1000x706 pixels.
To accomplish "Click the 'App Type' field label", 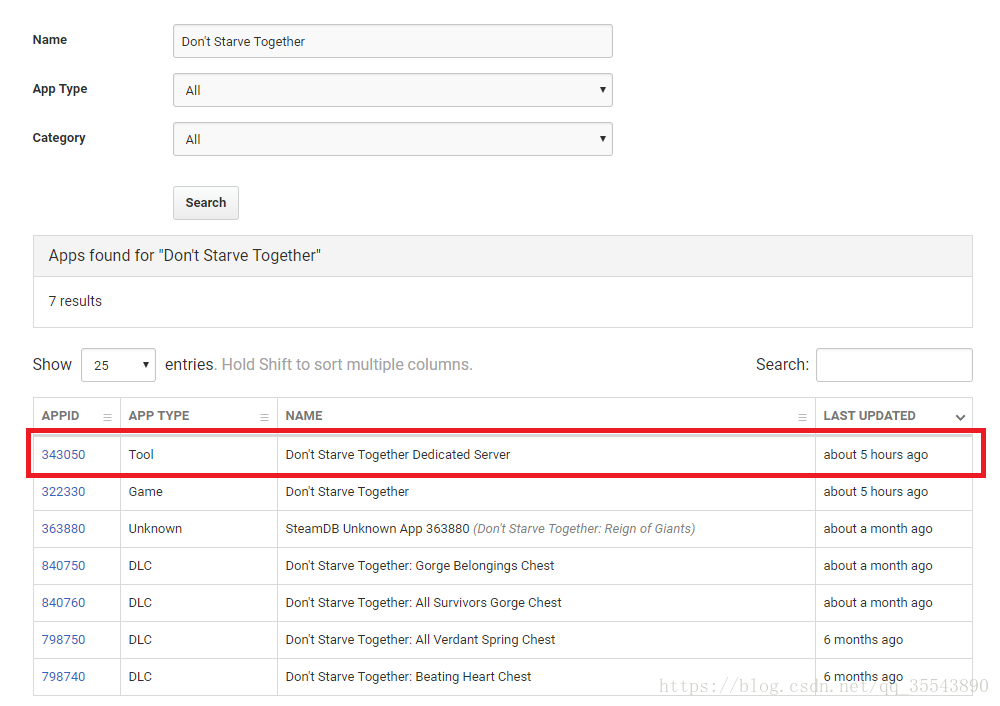I will click(x=60, y=89).
